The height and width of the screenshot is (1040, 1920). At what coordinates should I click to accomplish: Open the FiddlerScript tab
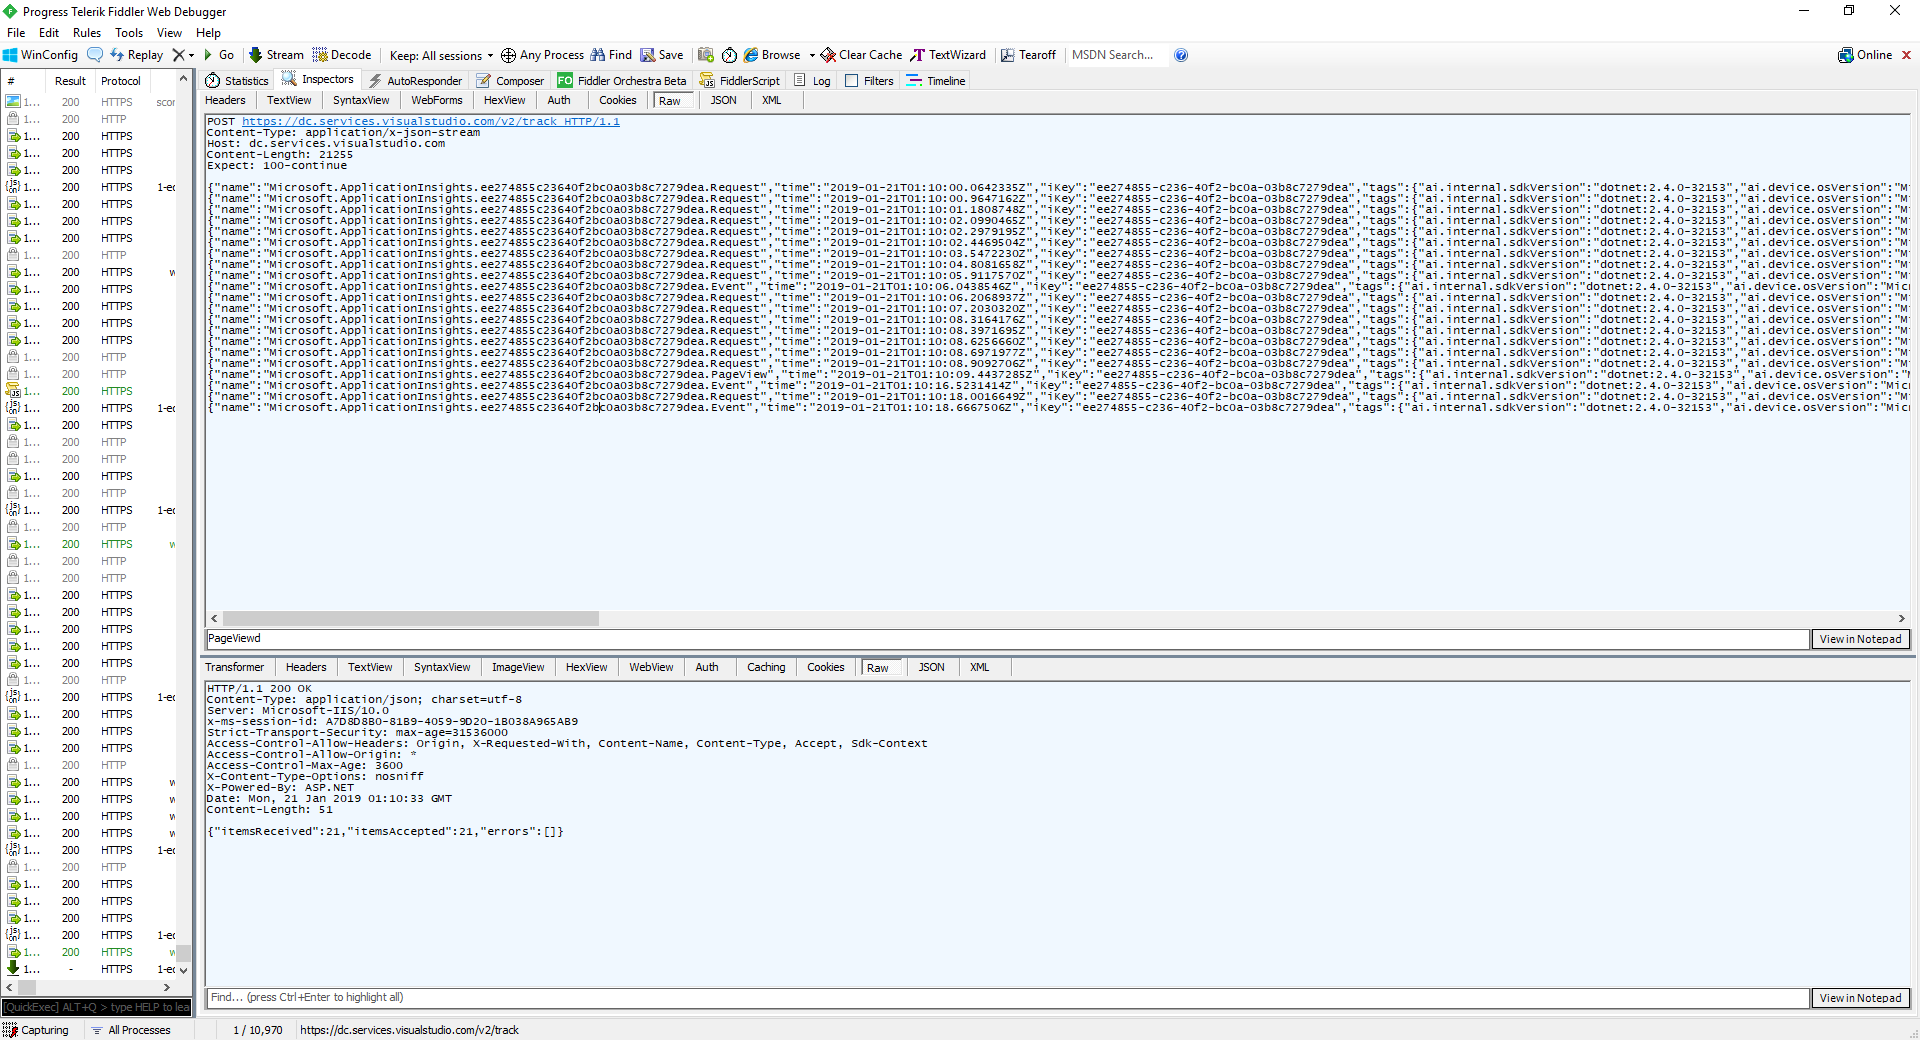click(x=740, y=81)
